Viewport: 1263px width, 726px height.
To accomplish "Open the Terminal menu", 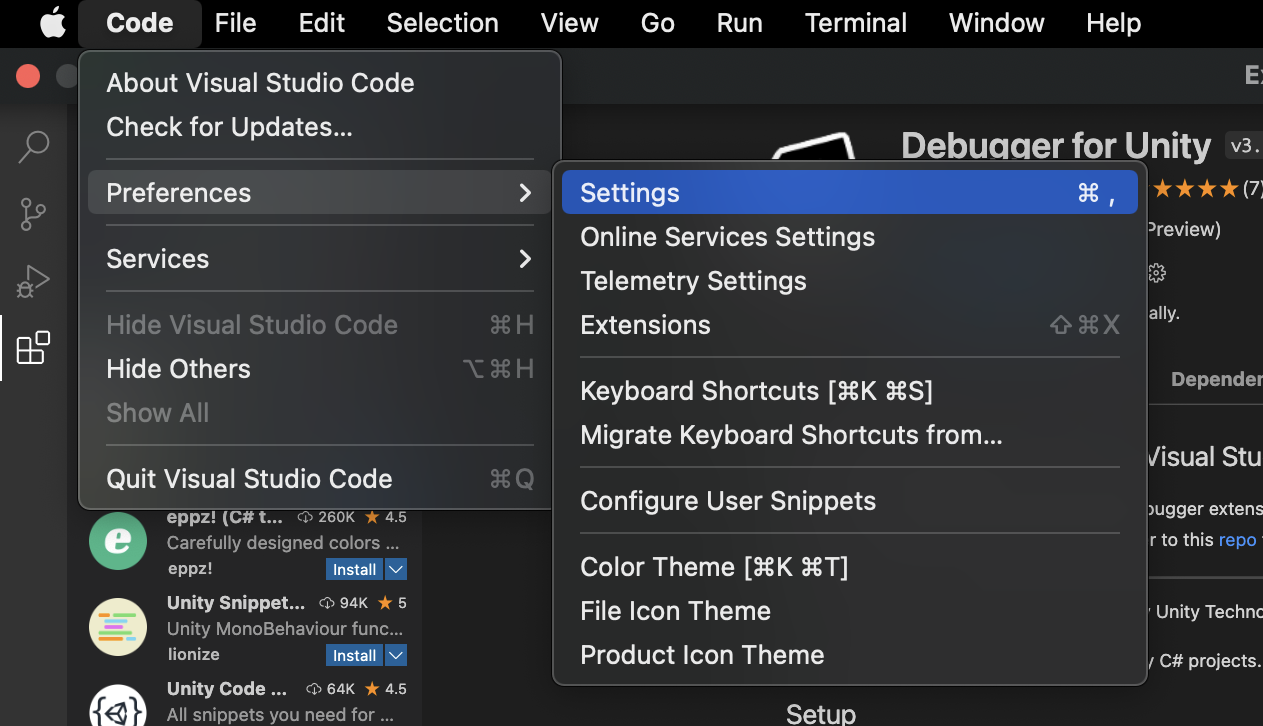I will coord(856,23).
